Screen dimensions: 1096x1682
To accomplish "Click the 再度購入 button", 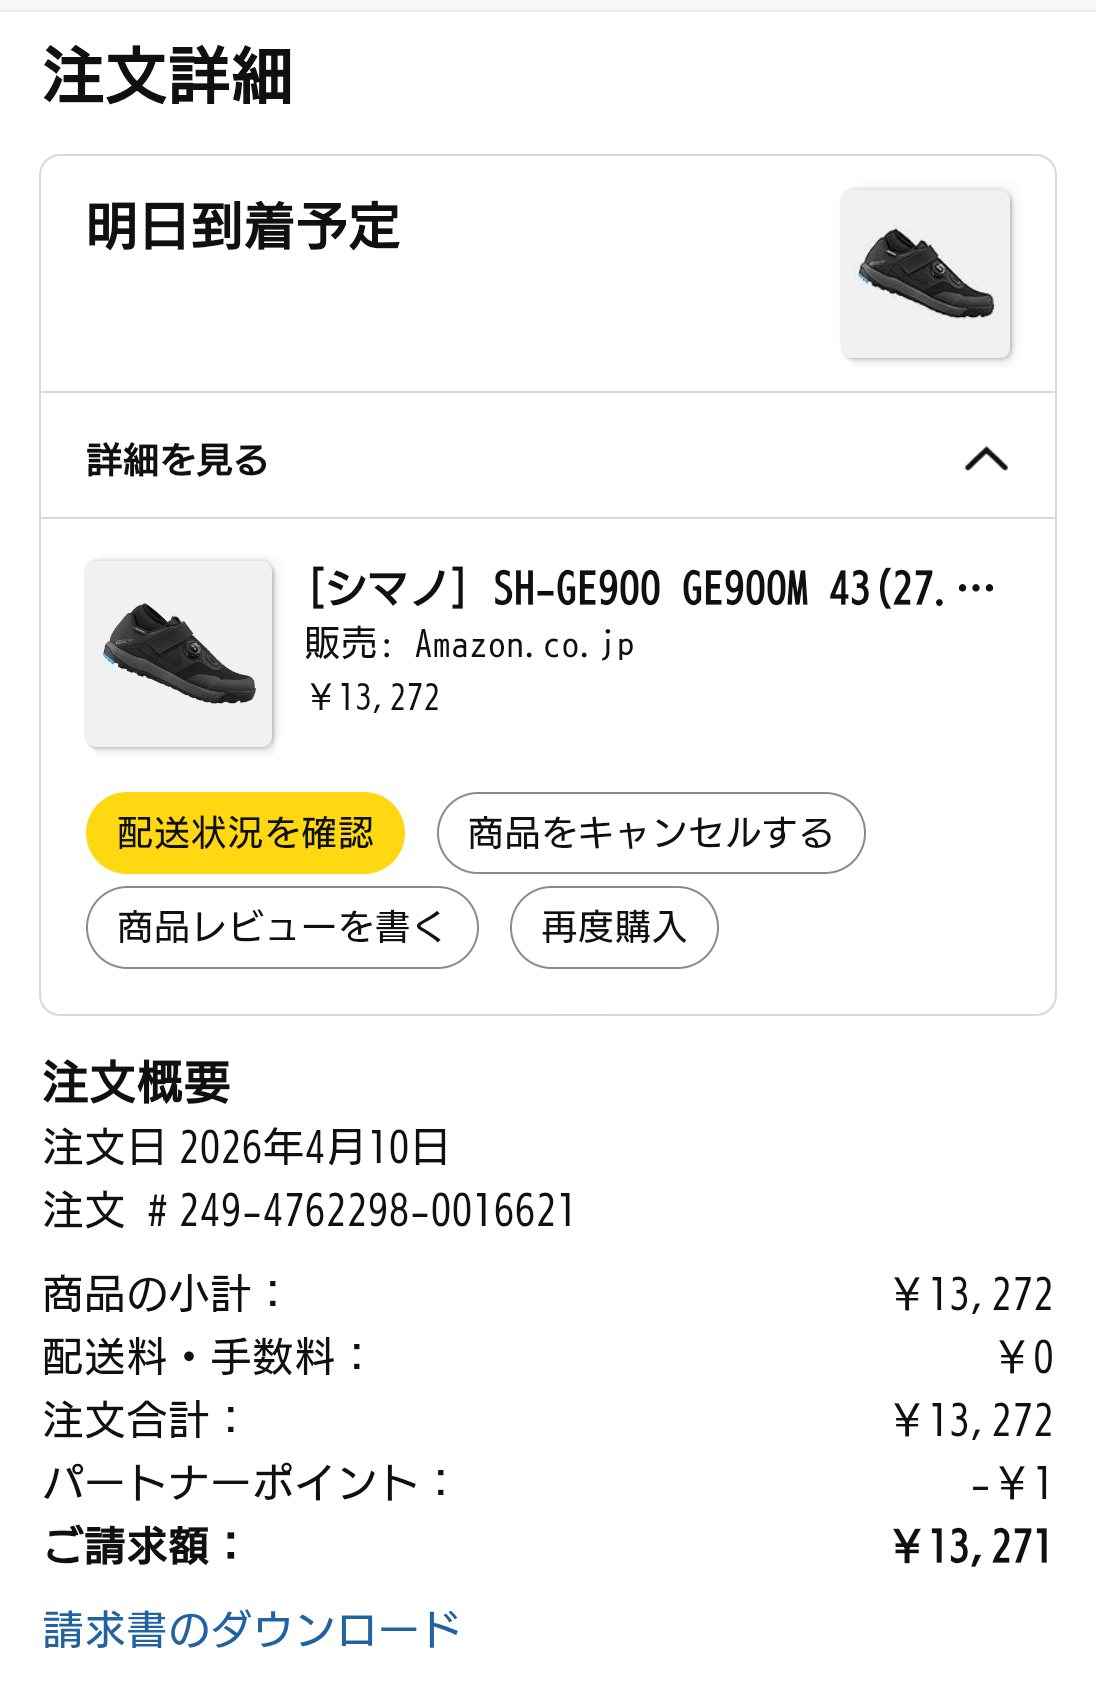I will click(x=614, y=927).
